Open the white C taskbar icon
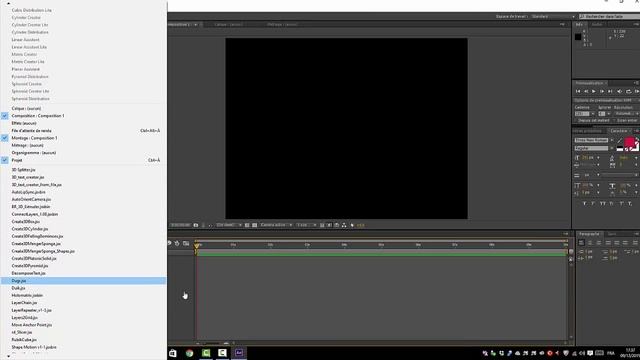The width and height of the screenshot is (640, 360). [x=222, y=353]
